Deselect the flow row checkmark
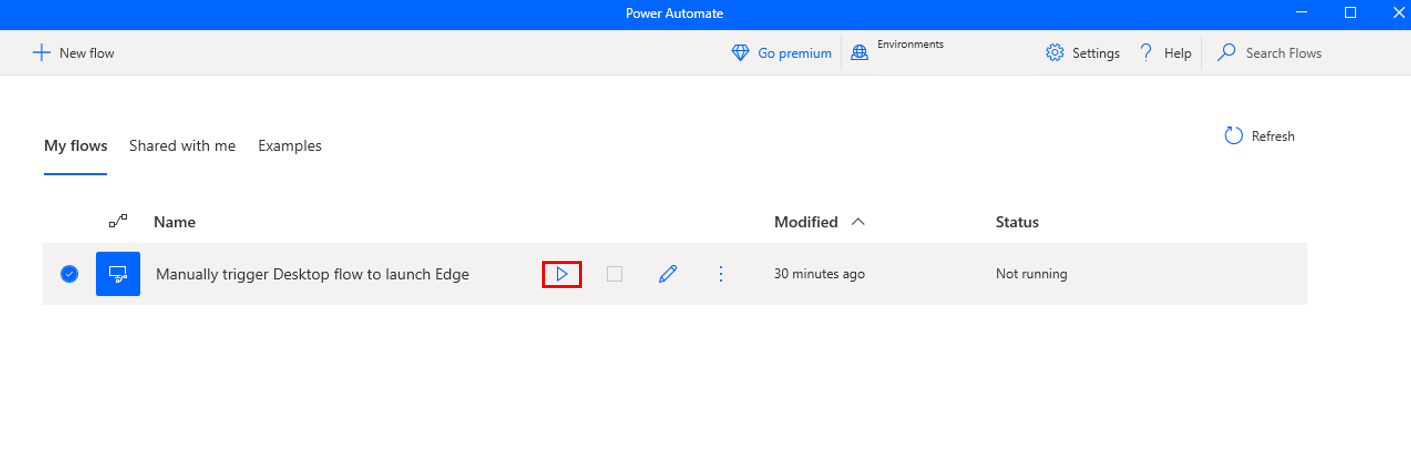 click(x=69, y=273)
